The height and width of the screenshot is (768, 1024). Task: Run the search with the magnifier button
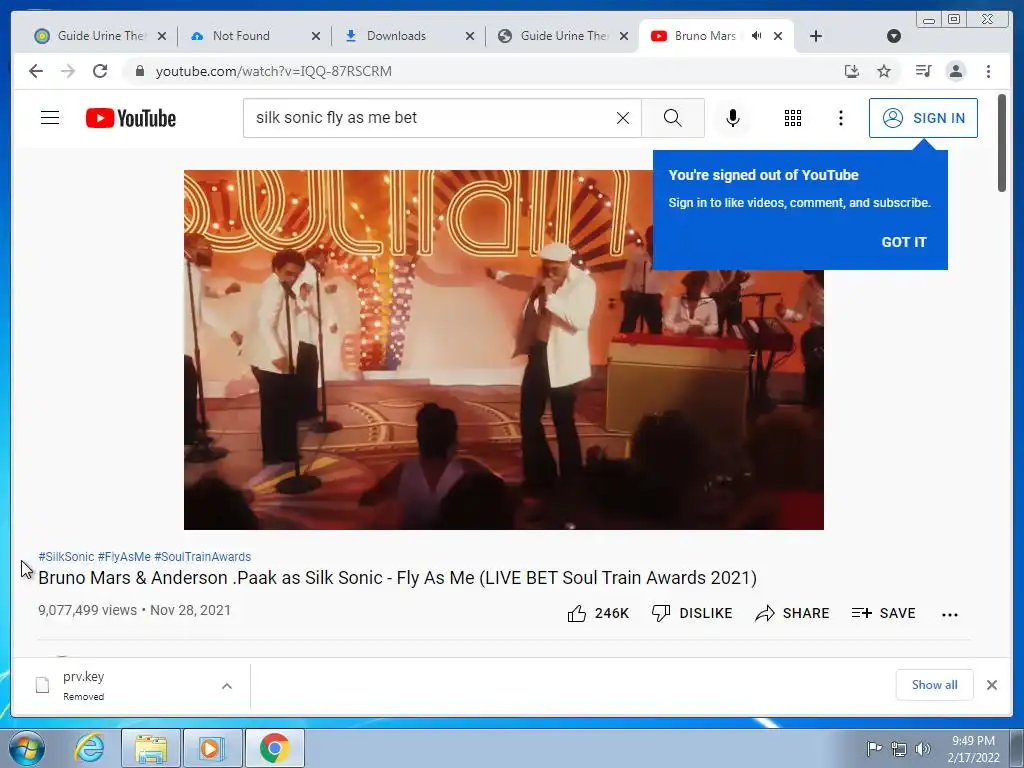[x=673, y=118]
